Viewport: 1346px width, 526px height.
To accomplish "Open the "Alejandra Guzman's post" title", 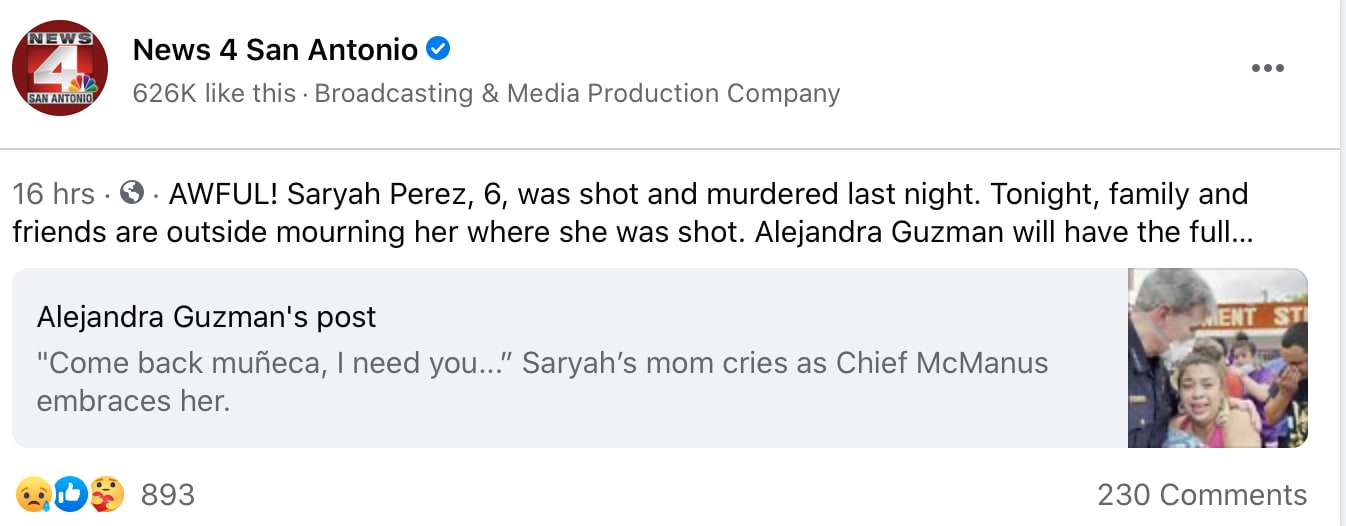I will pyautogui.click(x=206, y=317).
